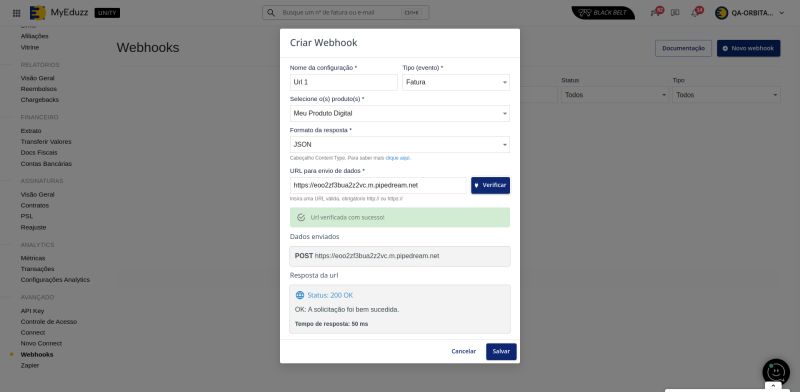The image size is (800, 392).
Task: Open Extrato in the sidebar
Action: pyautogui.click(x=31, y=131)
